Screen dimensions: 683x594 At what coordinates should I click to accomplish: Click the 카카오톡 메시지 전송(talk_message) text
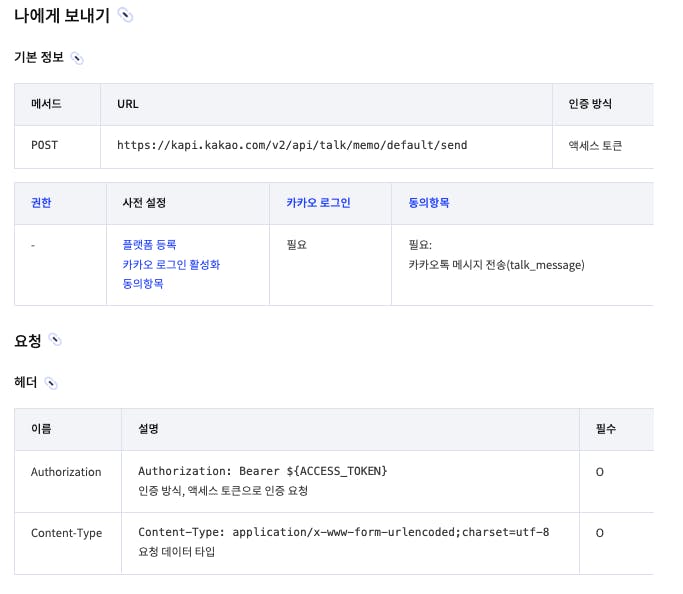coord(496,265)
